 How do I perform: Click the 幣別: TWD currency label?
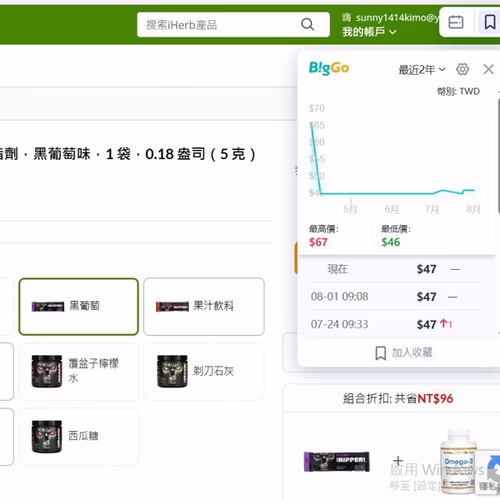tap(458, 91)
